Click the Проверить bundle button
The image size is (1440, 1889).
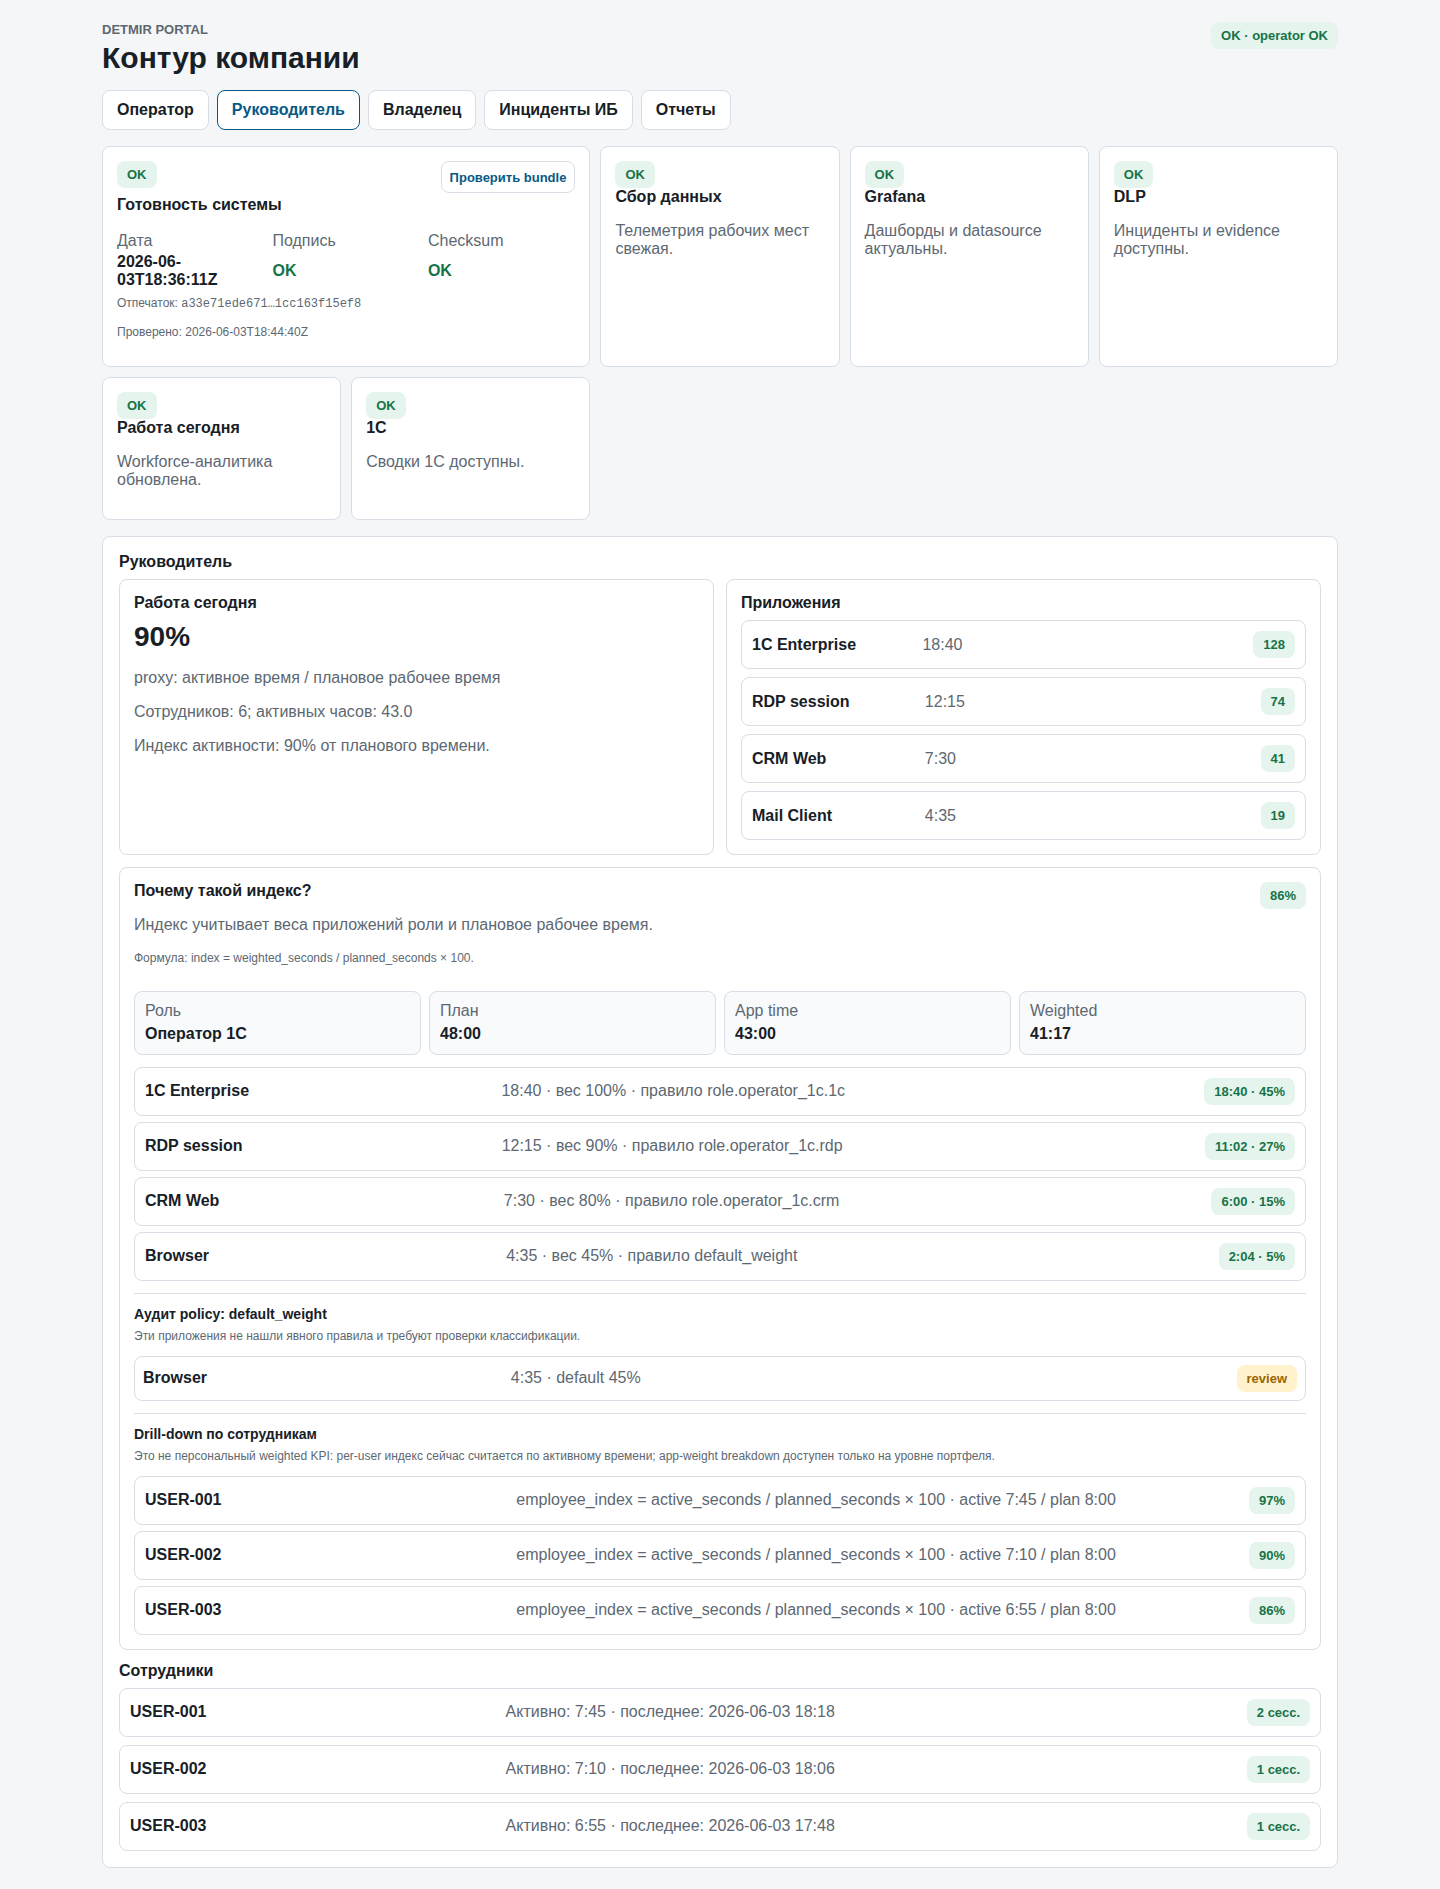[508, 177]
